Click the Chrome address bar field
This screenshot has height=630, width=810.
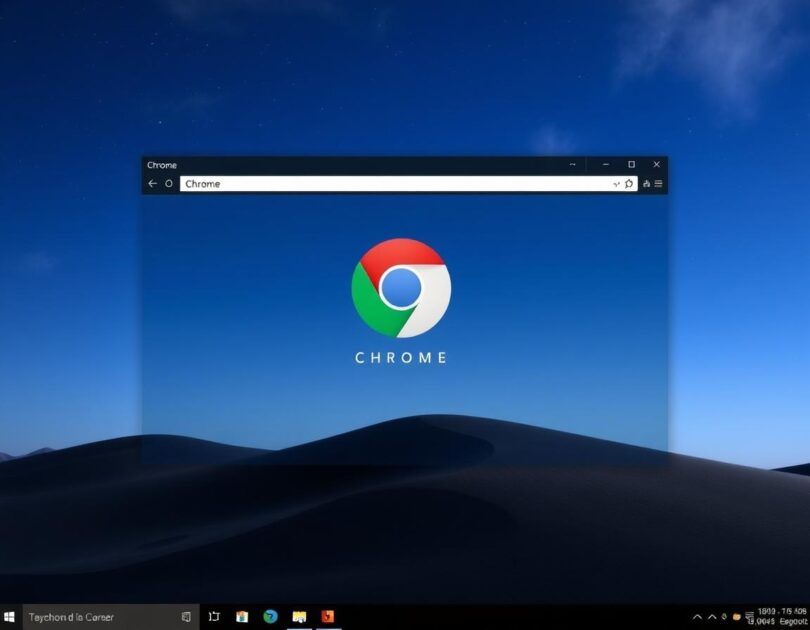point(408,184)
